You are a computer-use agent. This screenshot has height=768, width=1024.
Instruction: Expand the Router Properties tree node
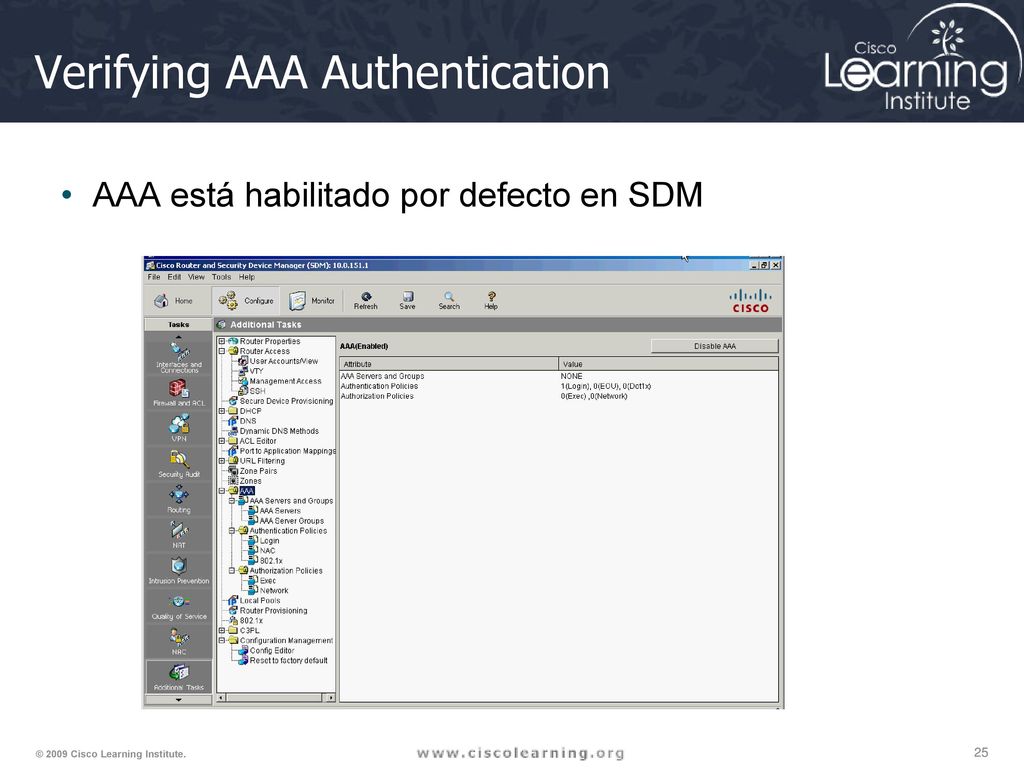(222, 341)
